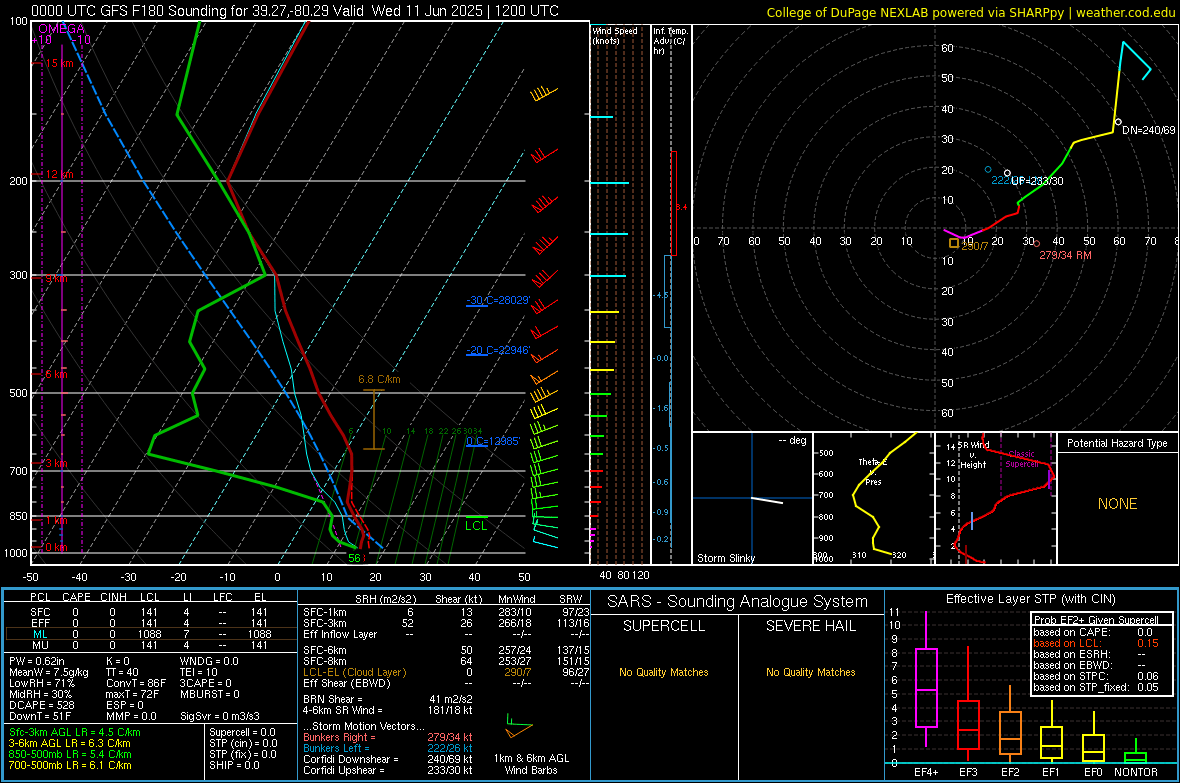Click No Quality Matches under SUPERCELL
Image resolution: width=1180 pixels, height=783 pixels.
coord(664,672)
